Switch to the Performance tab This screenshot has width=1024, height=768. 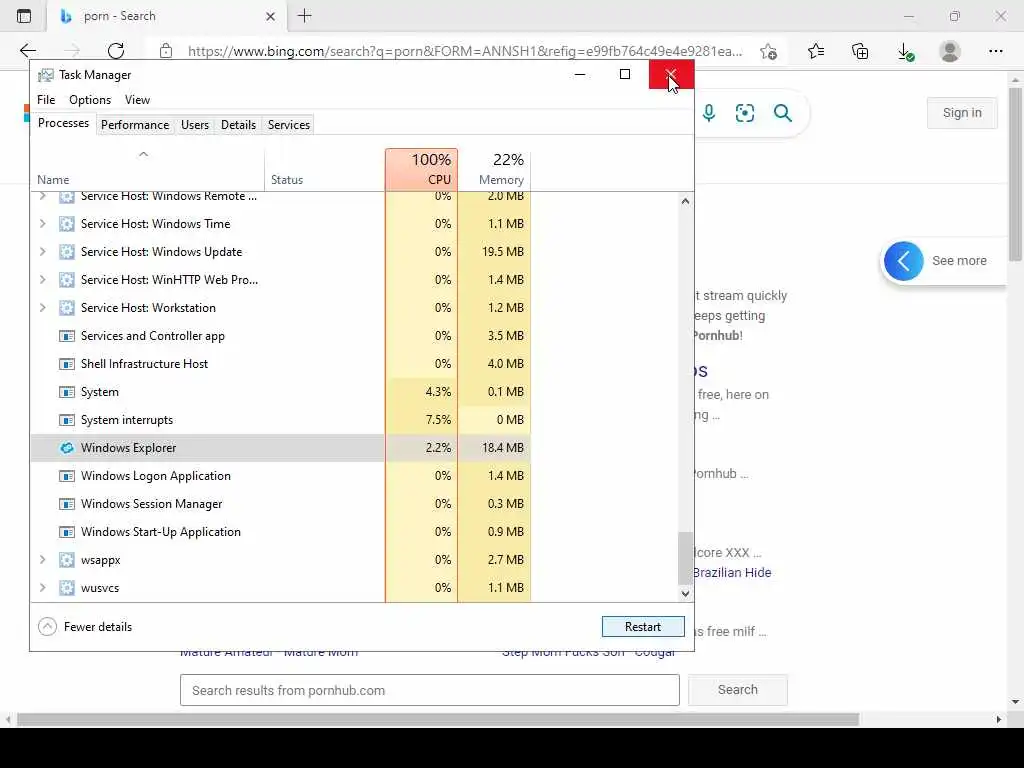tap(135, 125)
